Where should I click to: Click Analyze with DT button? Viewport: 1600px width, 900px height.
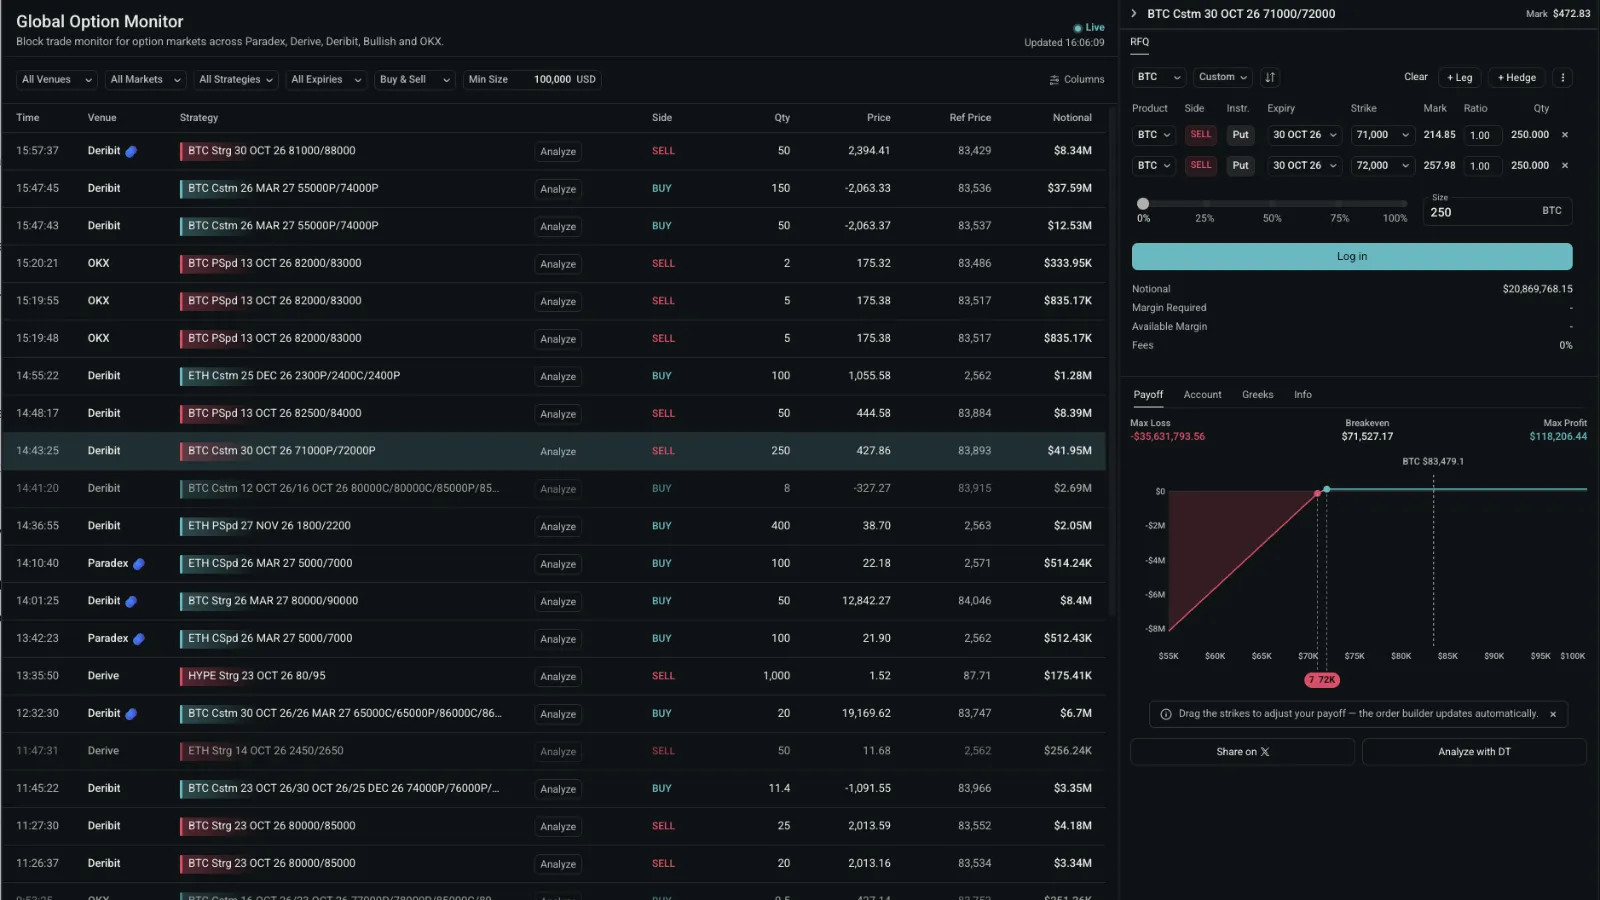pos(1474,752)
